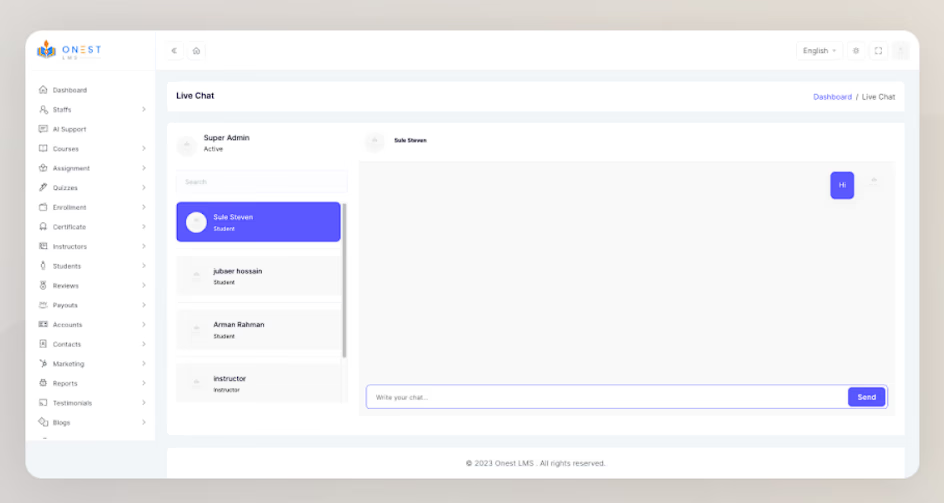
Task: Open the English language dropdown
Action: pos(819,51)
